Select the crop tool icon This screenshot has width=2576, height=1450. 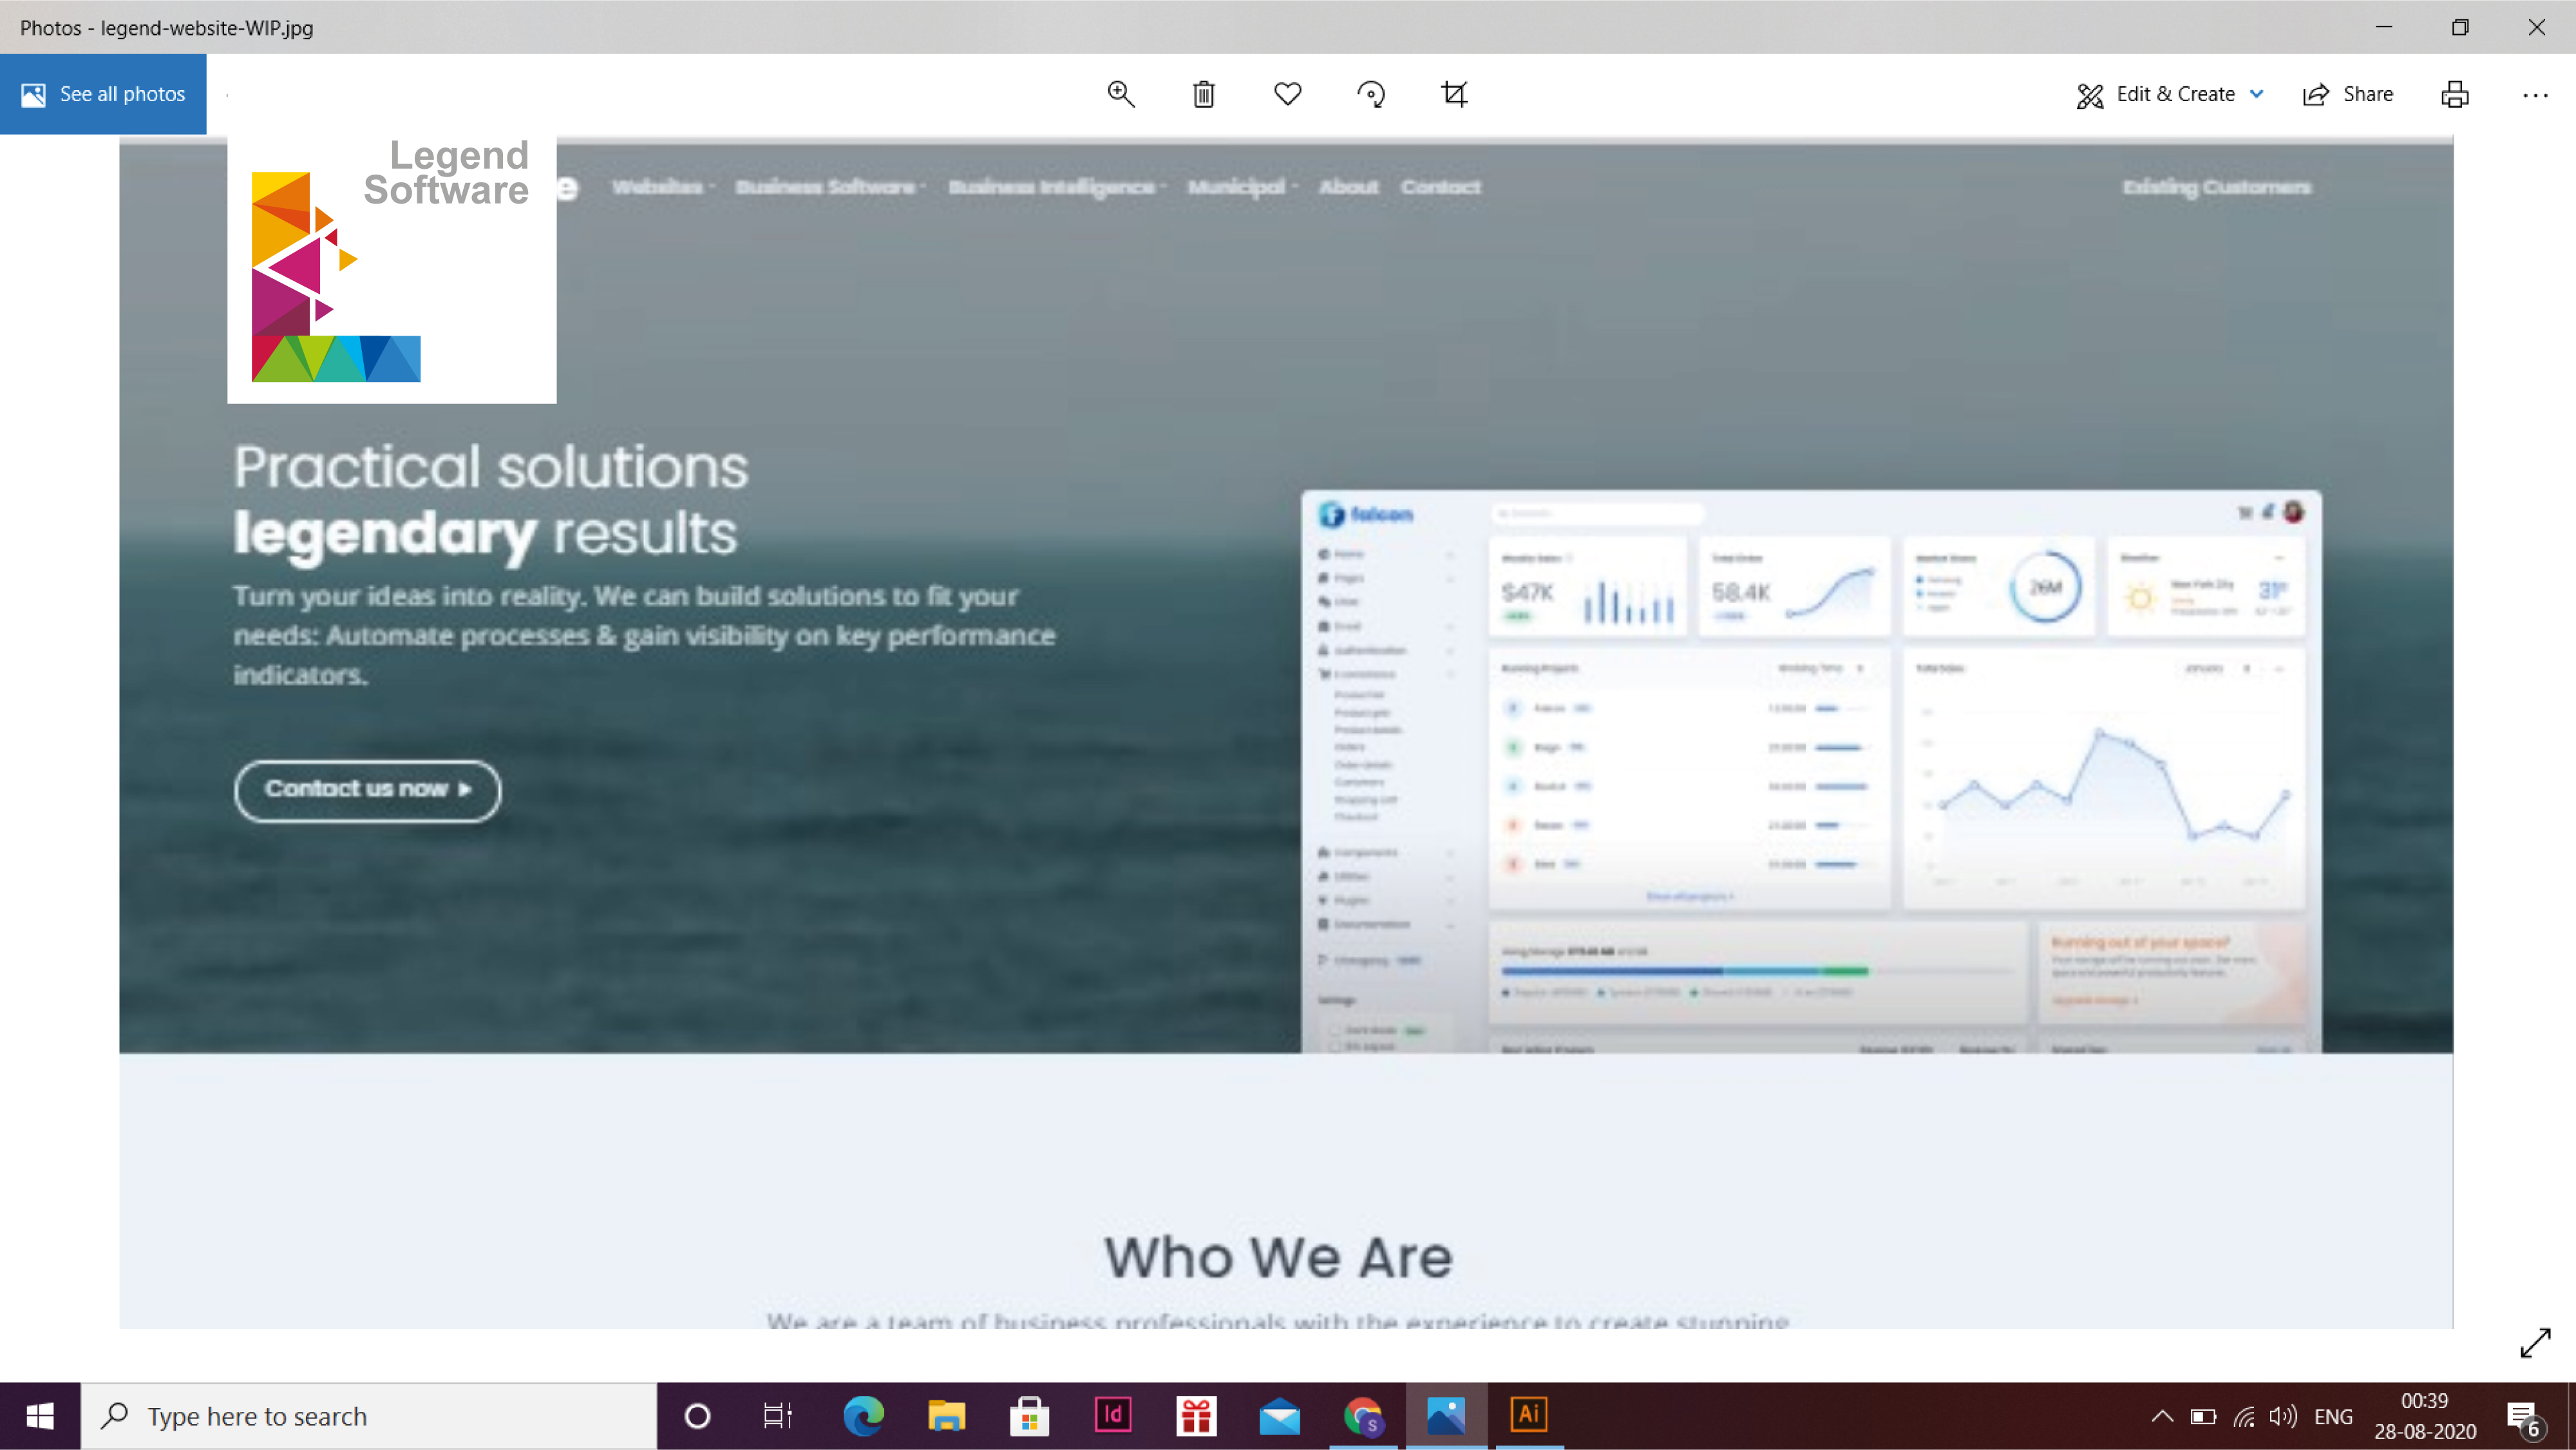pos(1454,94)
